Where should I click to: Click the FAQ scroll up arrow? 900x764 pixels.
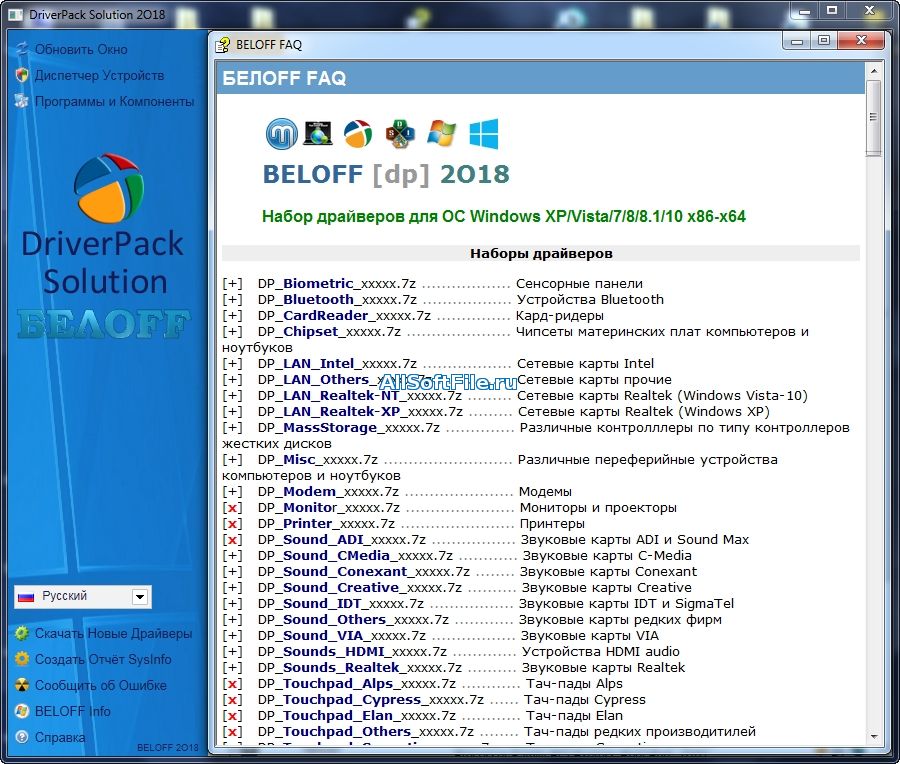click(874, 71)
